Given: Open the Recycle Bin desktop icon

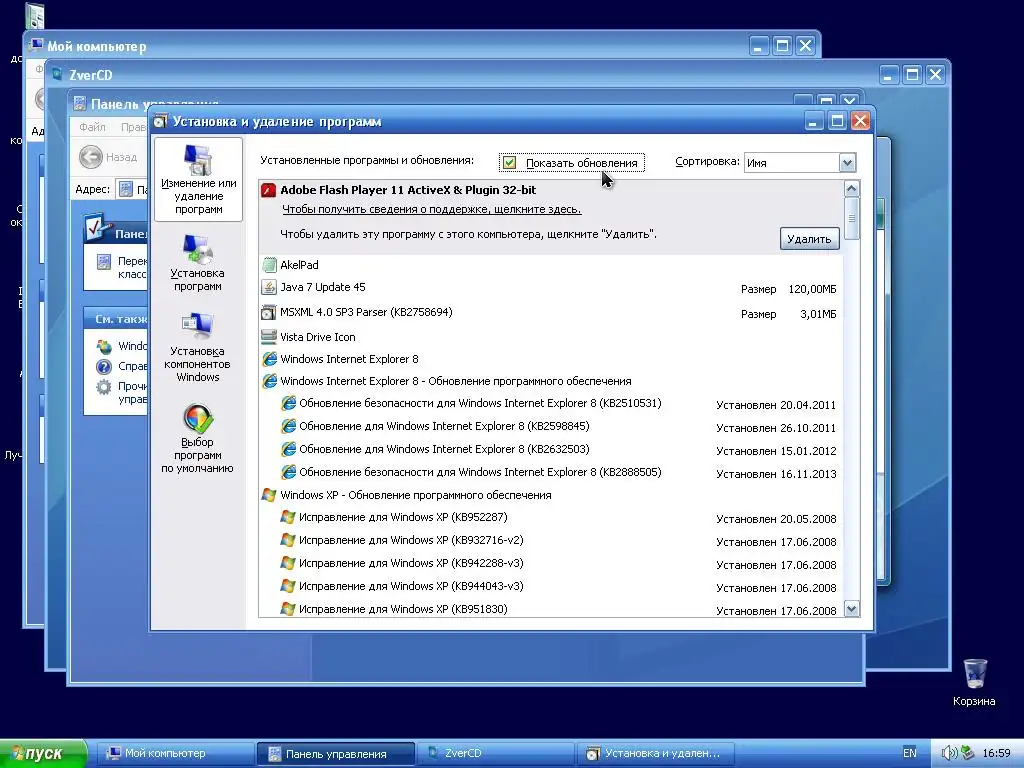Looking at the screenshot, I should 974,674.
